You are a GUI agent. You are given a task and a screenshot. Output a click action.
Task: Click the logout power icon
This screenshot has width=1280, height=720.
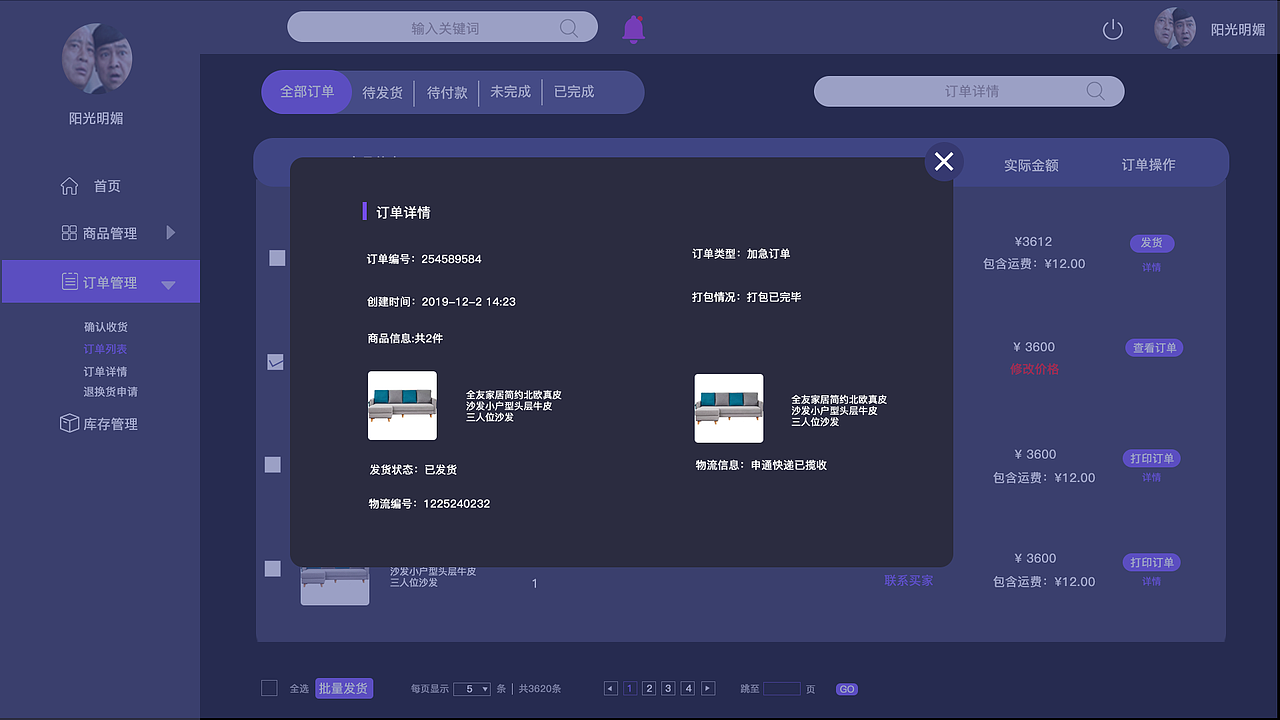pyautogui.click(x=1112, y=29)
